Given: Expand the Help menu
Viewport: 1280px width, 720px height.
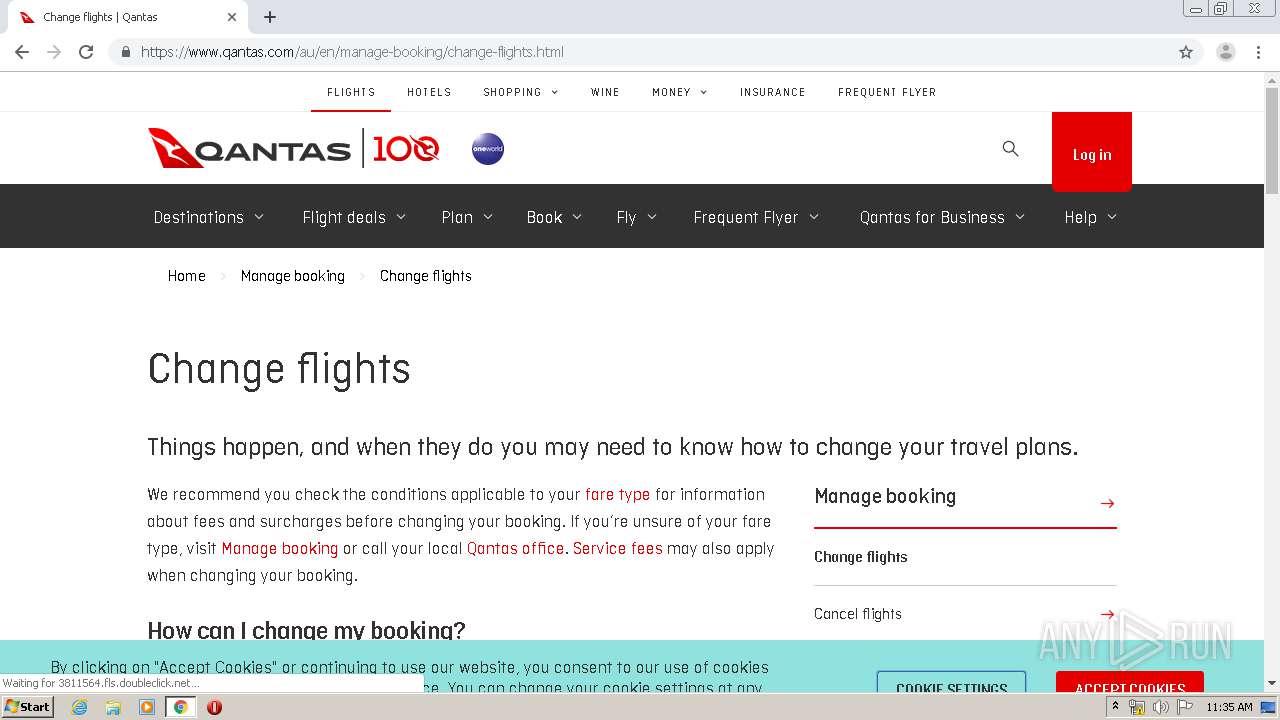Looking at the screenshot, I should 1090,217.
